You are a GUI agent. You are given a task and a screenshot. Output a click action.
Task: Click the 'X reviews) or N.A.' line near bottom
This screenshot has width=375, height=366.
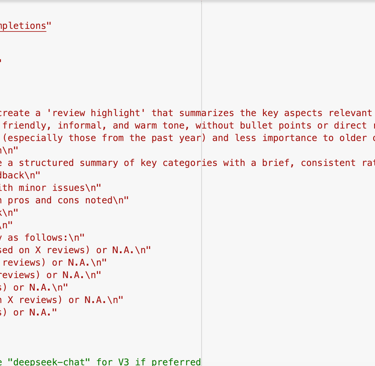click(x=62, y=300)
